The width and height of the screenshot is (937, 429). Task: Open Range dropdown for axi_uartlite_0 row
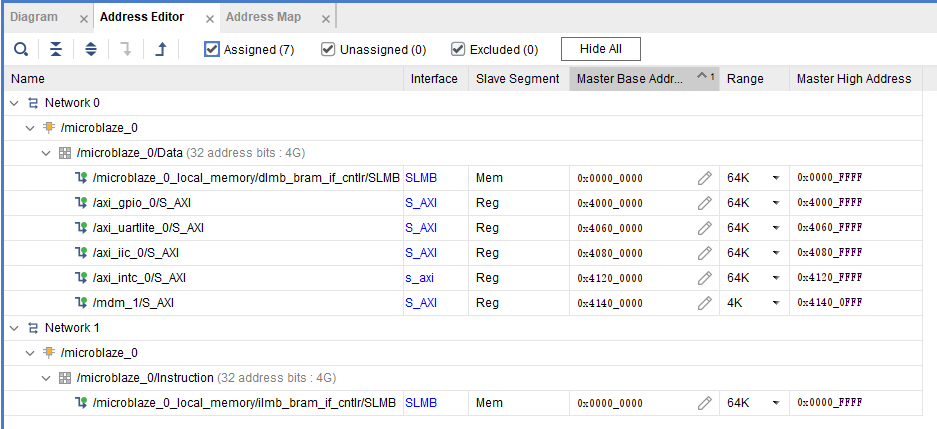pos(776,228)
